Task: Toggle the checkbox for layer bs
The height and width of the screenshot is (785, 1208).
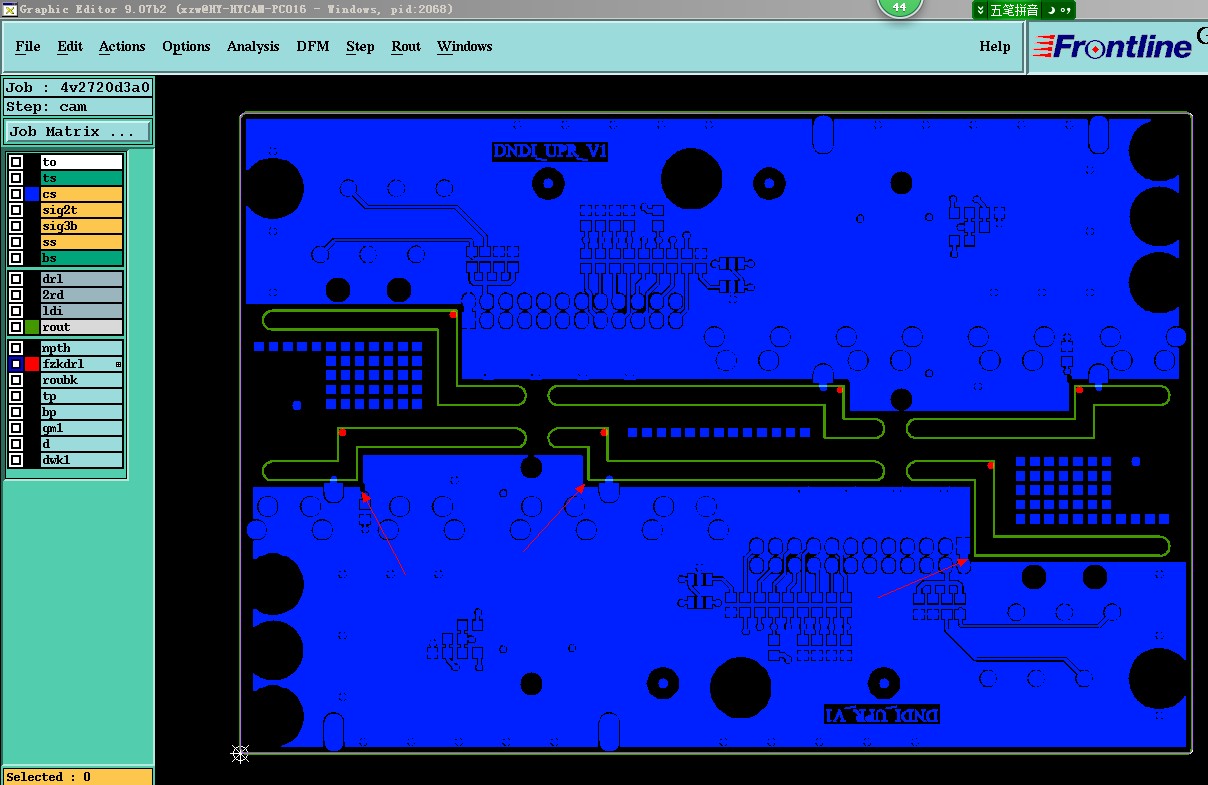Action: [16, 258]
